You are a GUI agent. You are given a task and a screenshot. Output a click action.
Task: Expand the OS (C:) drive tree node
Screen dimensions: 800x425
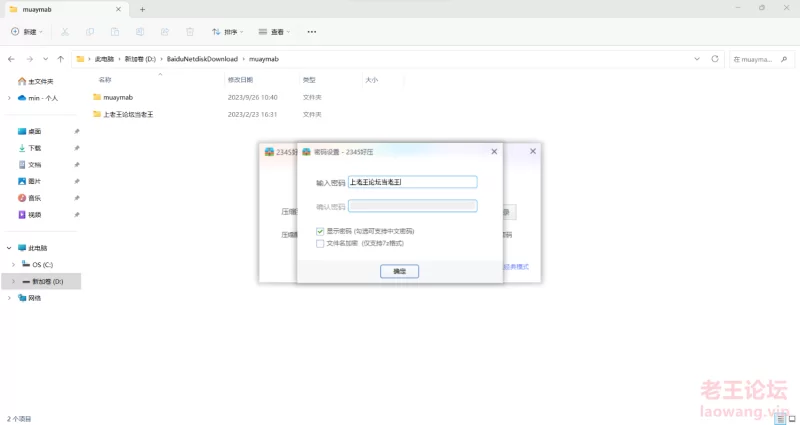[x=12, y=264]
